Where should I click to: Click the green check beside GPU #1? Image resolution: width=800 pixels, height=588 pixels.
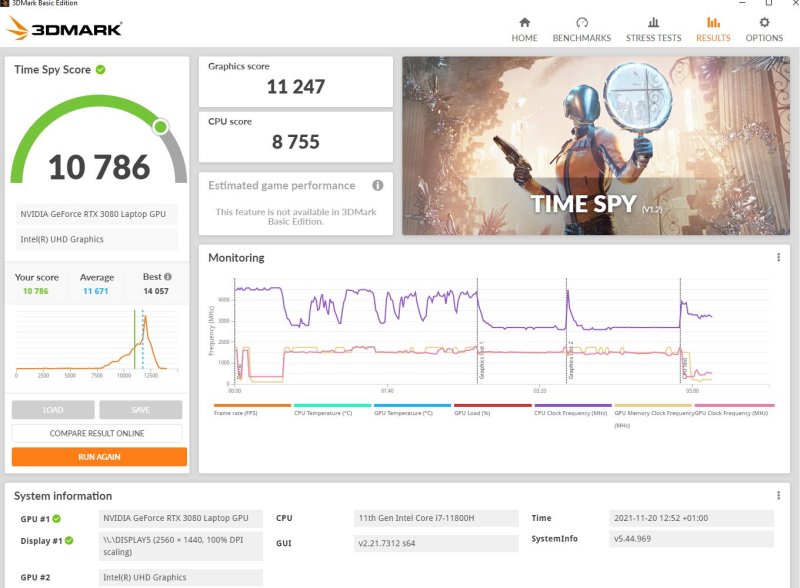coord(57,519)
